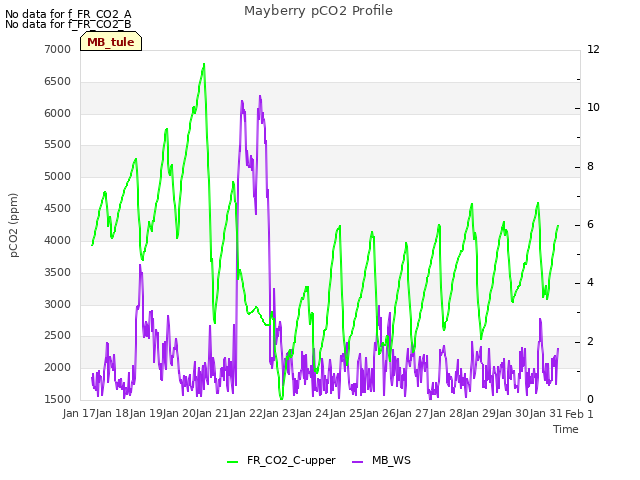Click the 'No data for f_FR_CO2_A' message
Image resolution: width=640 pixels, height=480 pixels.
click(x=68, y=14)
